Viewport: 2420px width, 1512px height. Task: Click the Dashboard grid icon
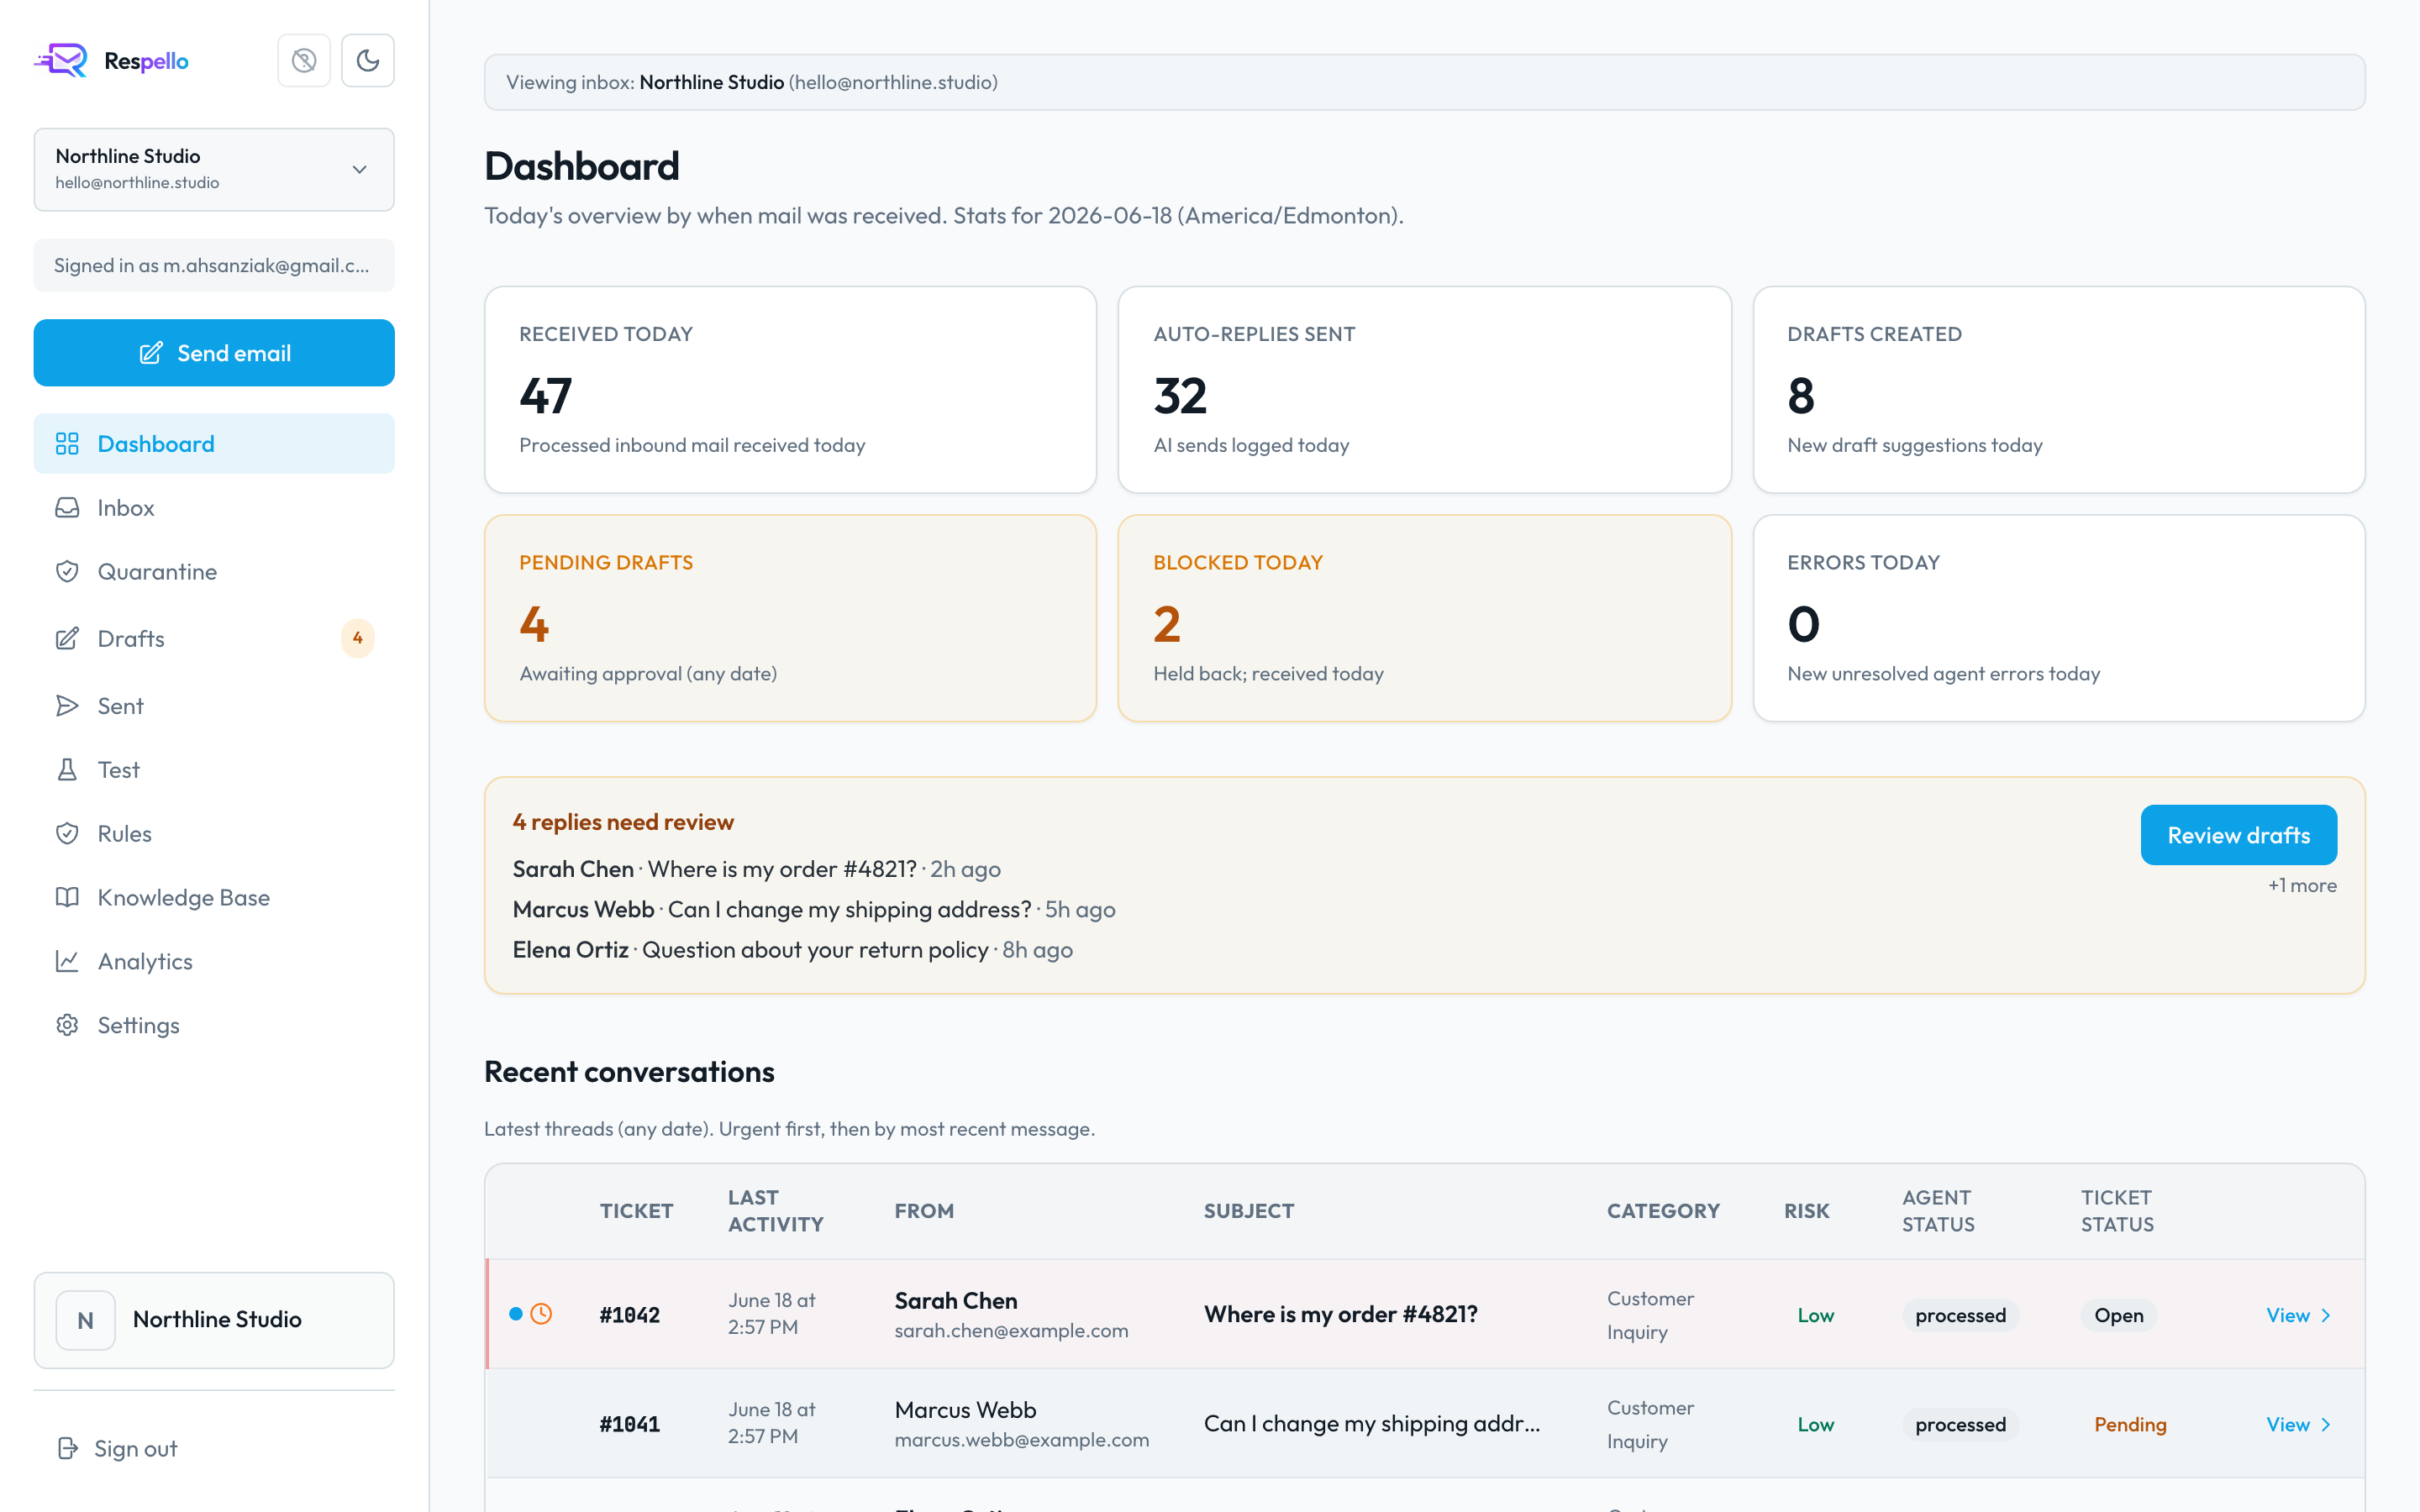pyautogui.click(x=67, y=444)
